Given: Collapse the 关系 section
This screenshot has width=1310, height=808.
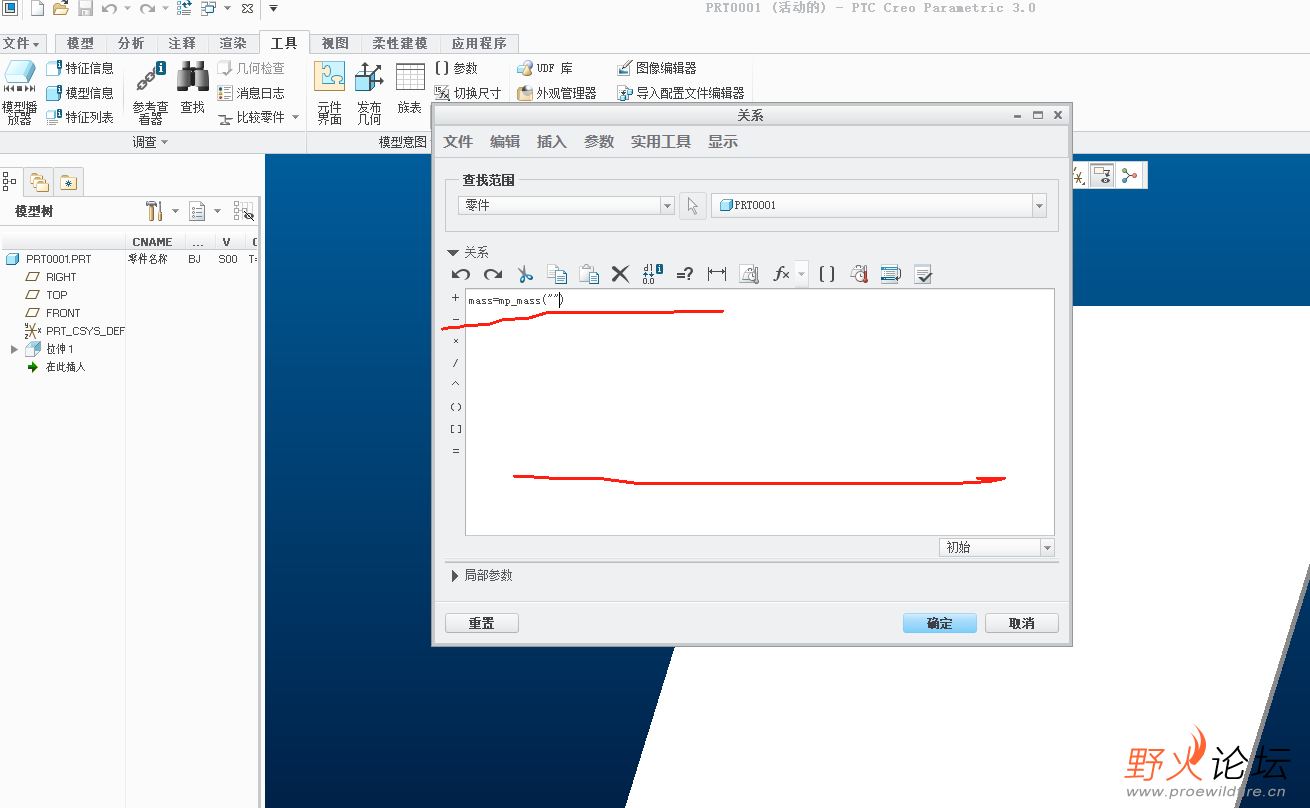Looking at the screenshot, I should tap(453, 253).
